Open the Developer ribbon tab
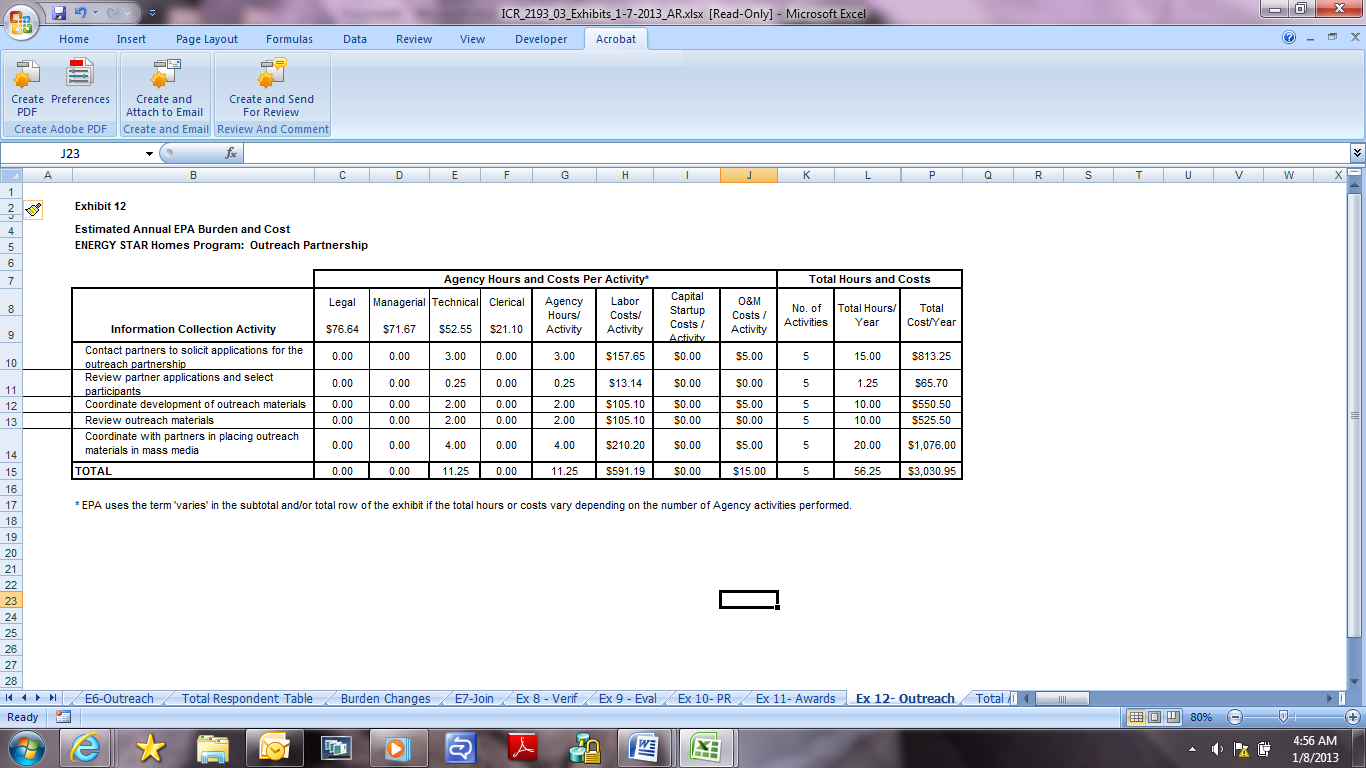This screenshot has width=1366, height=768. (541, 39)
